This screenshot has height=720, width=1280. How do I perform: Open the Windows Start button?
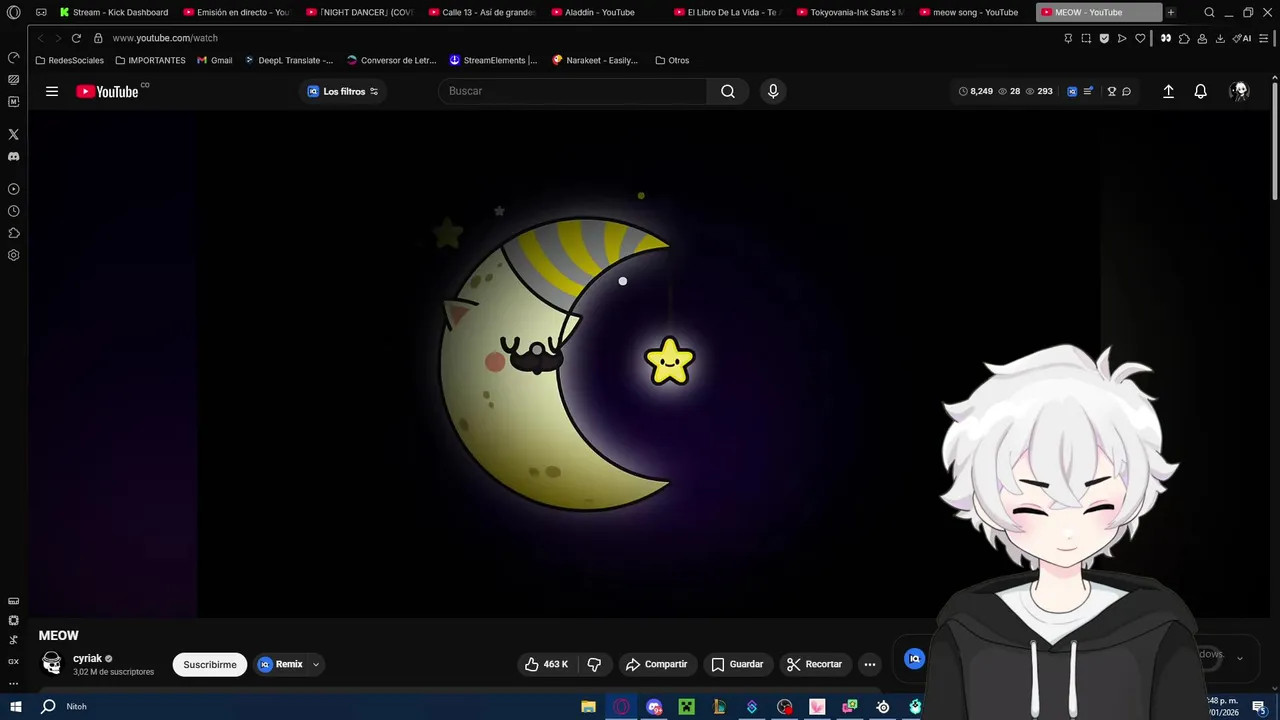click(15, 706)
